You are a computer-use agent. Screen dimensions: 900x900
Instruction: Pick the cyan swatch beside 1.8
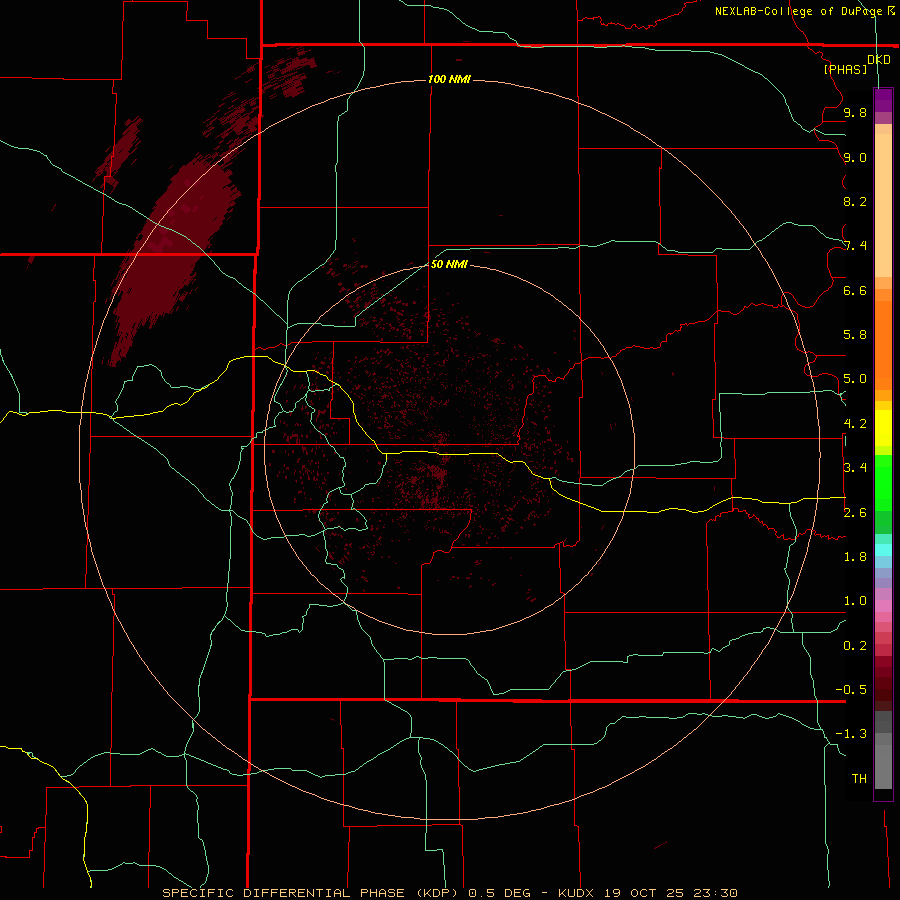click(883, 550)
